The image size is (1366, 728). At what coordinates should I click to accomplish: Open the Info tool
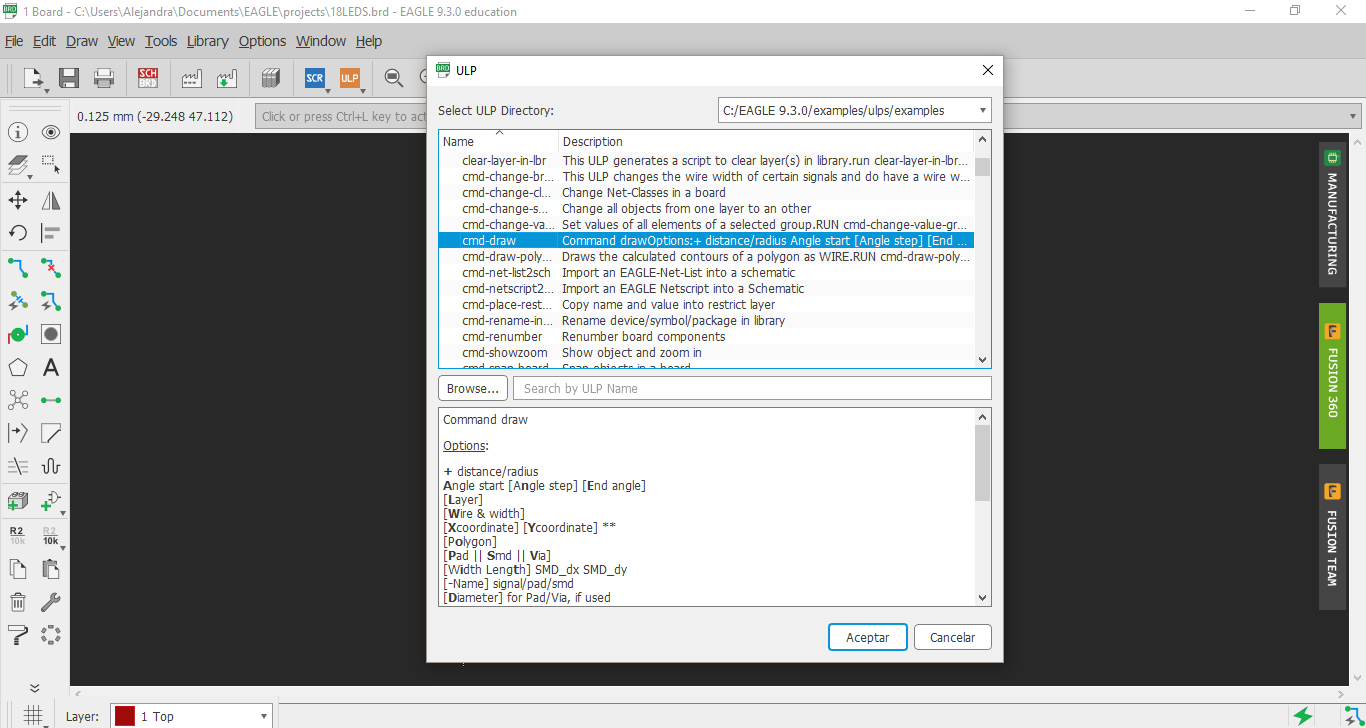[18, 131]
